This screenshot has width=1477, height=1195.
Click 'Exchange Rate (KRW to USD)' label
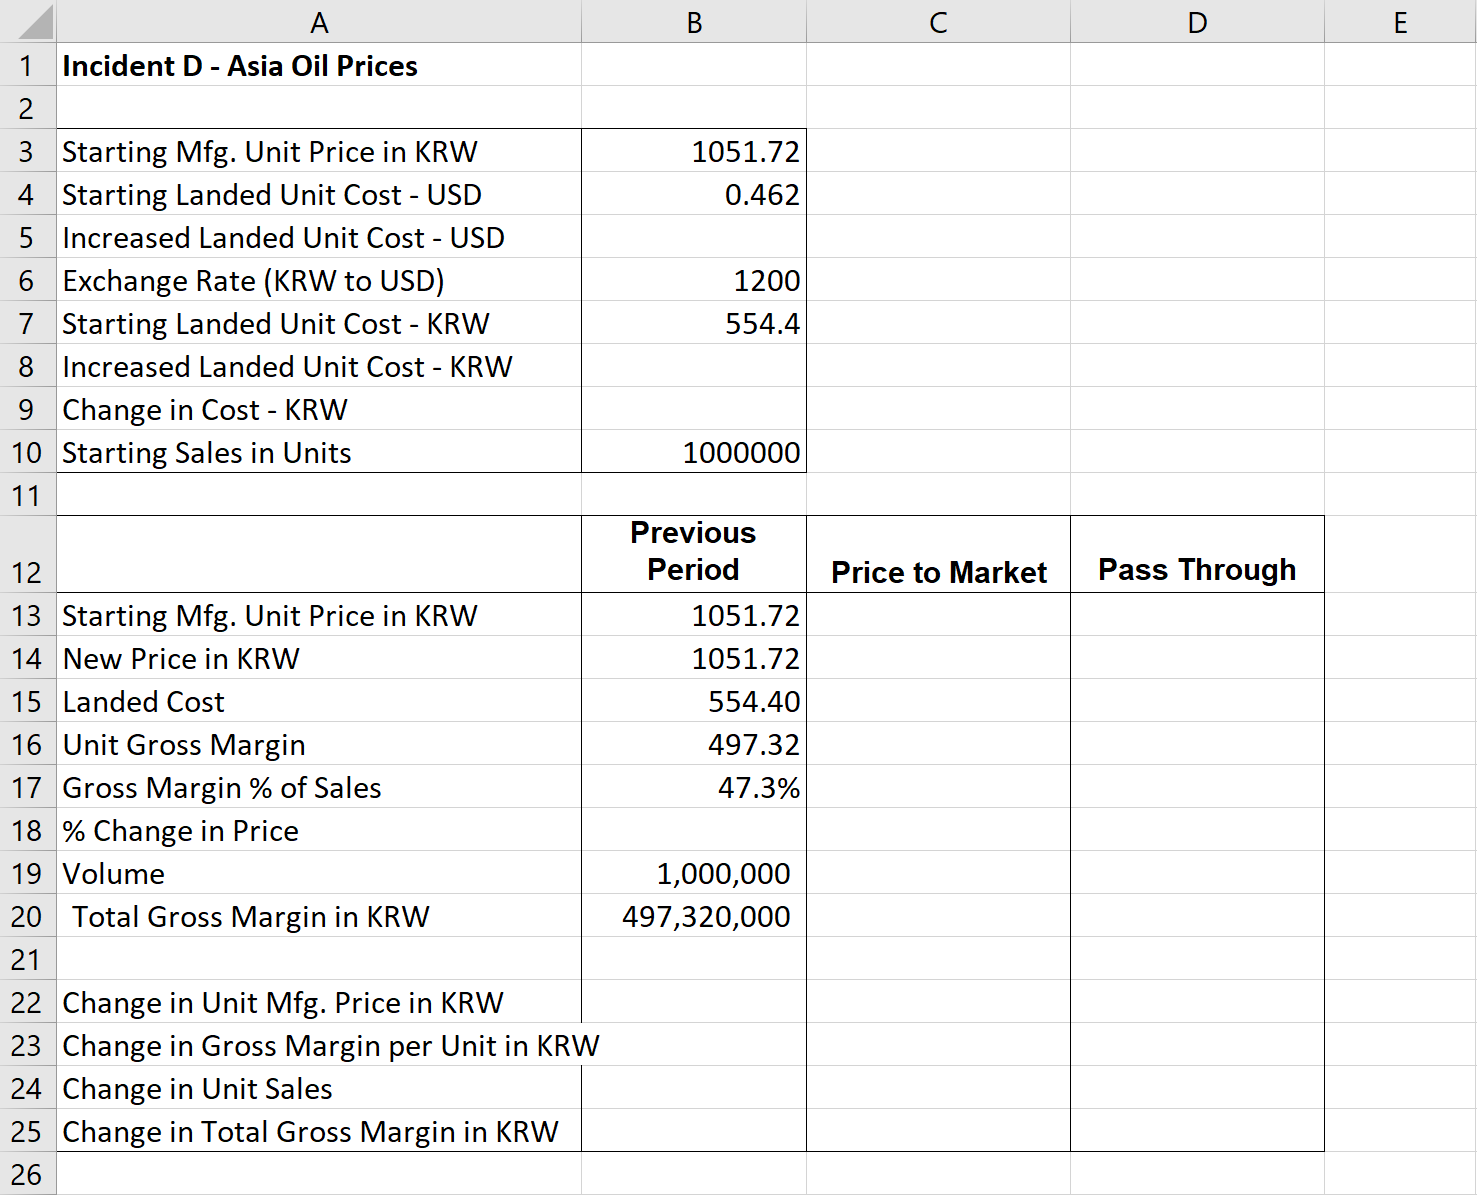pyautogui.click(x=253, y=281)
